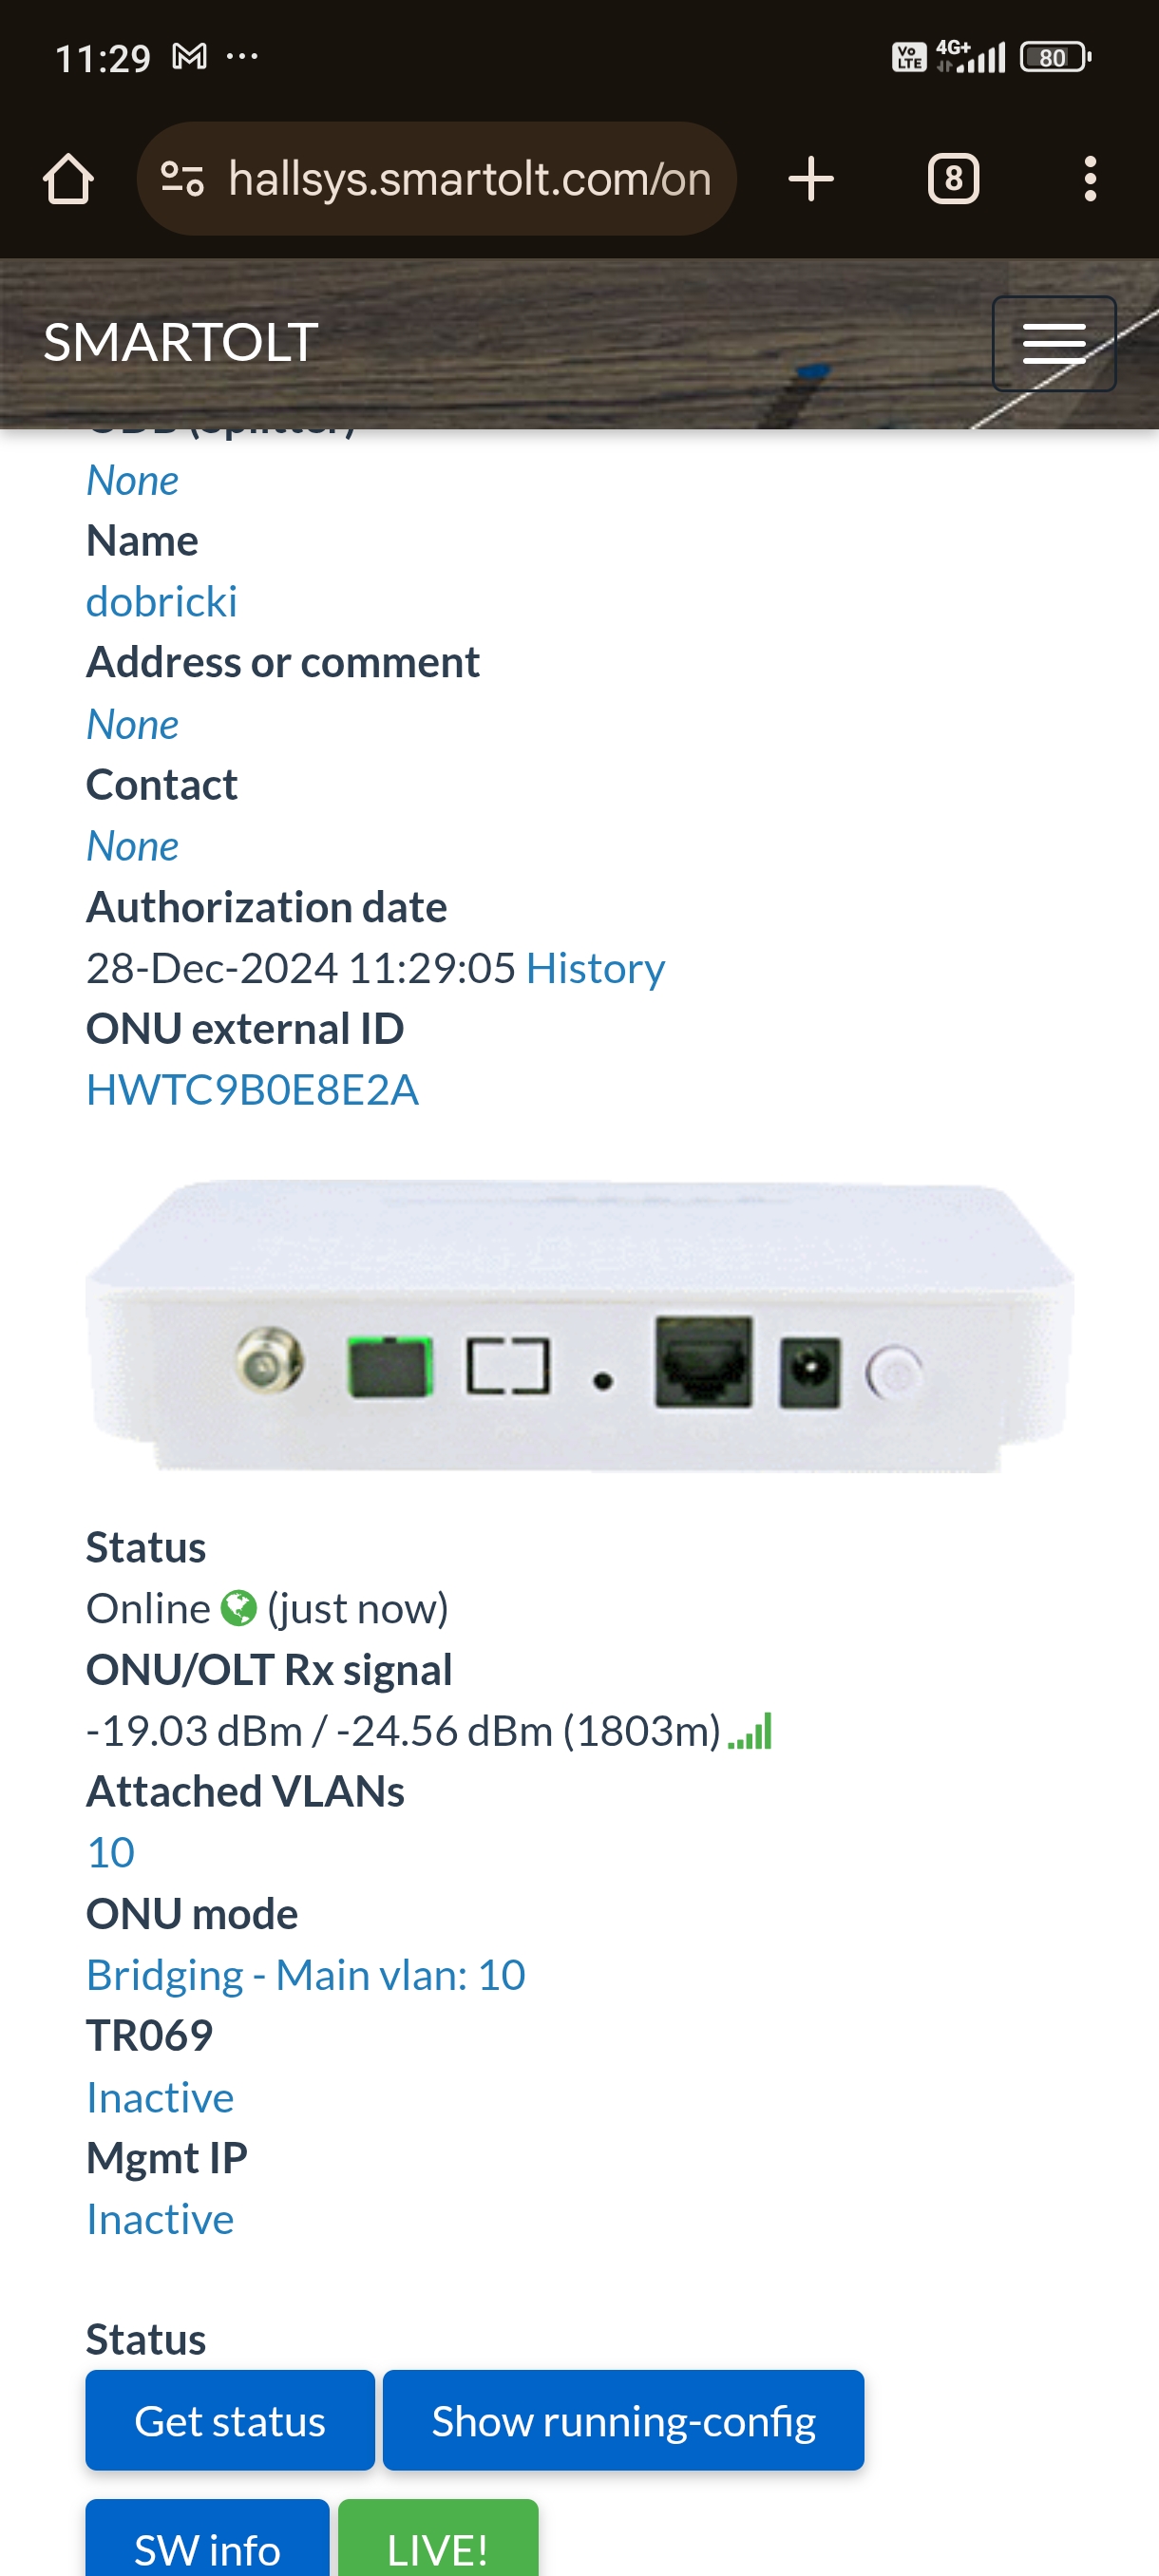Open attached VLAN 10 link

point(110,1853)
